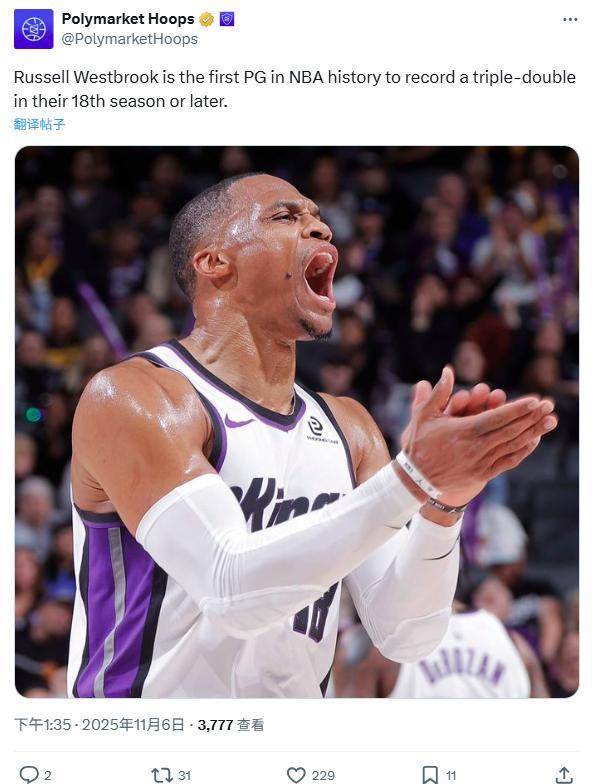The height and width of the screenshot is (784, 592).
Task: Click the translate post link
Action: (39, 124)
